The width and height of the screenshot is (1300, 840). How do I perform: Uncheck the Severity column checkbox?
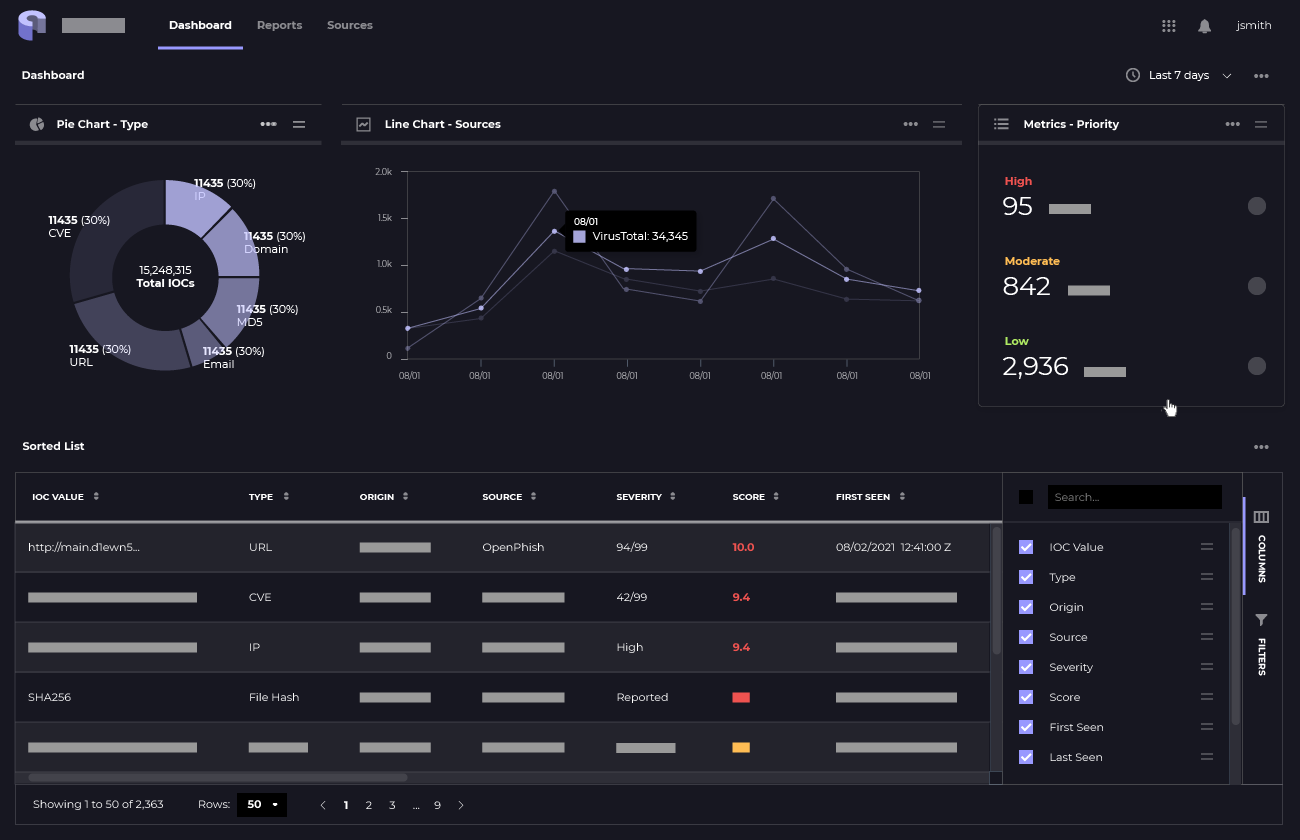click(x=1026, y=667)
